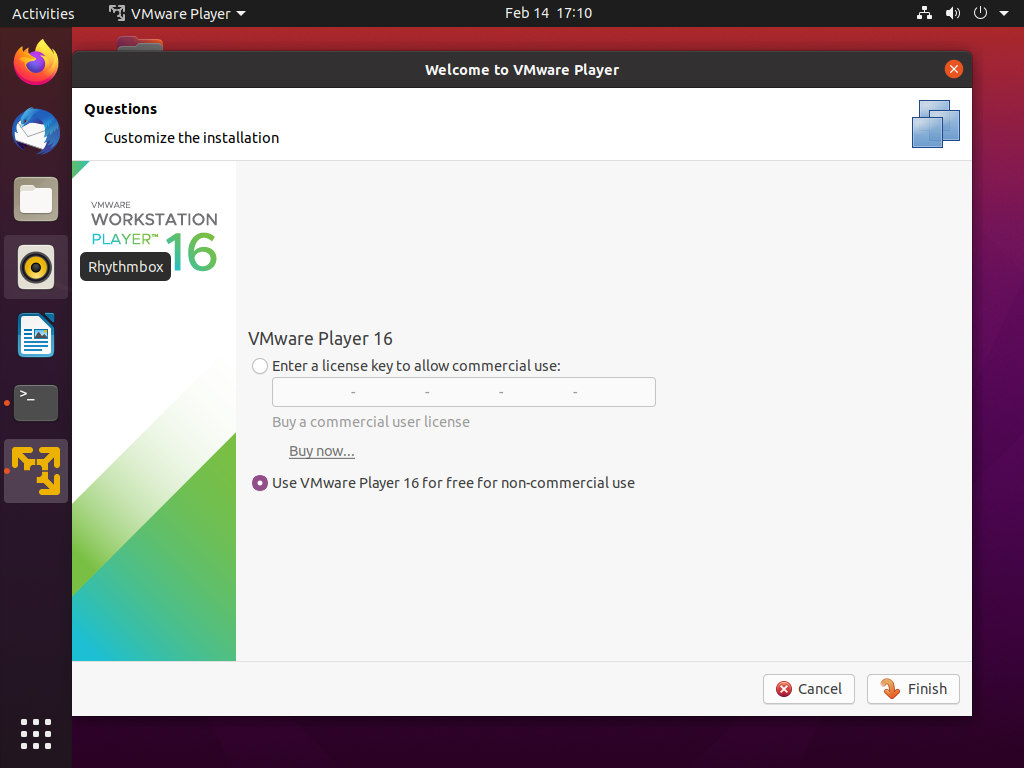
Task: Open the network status tray icon
Action: pos(924,13)
